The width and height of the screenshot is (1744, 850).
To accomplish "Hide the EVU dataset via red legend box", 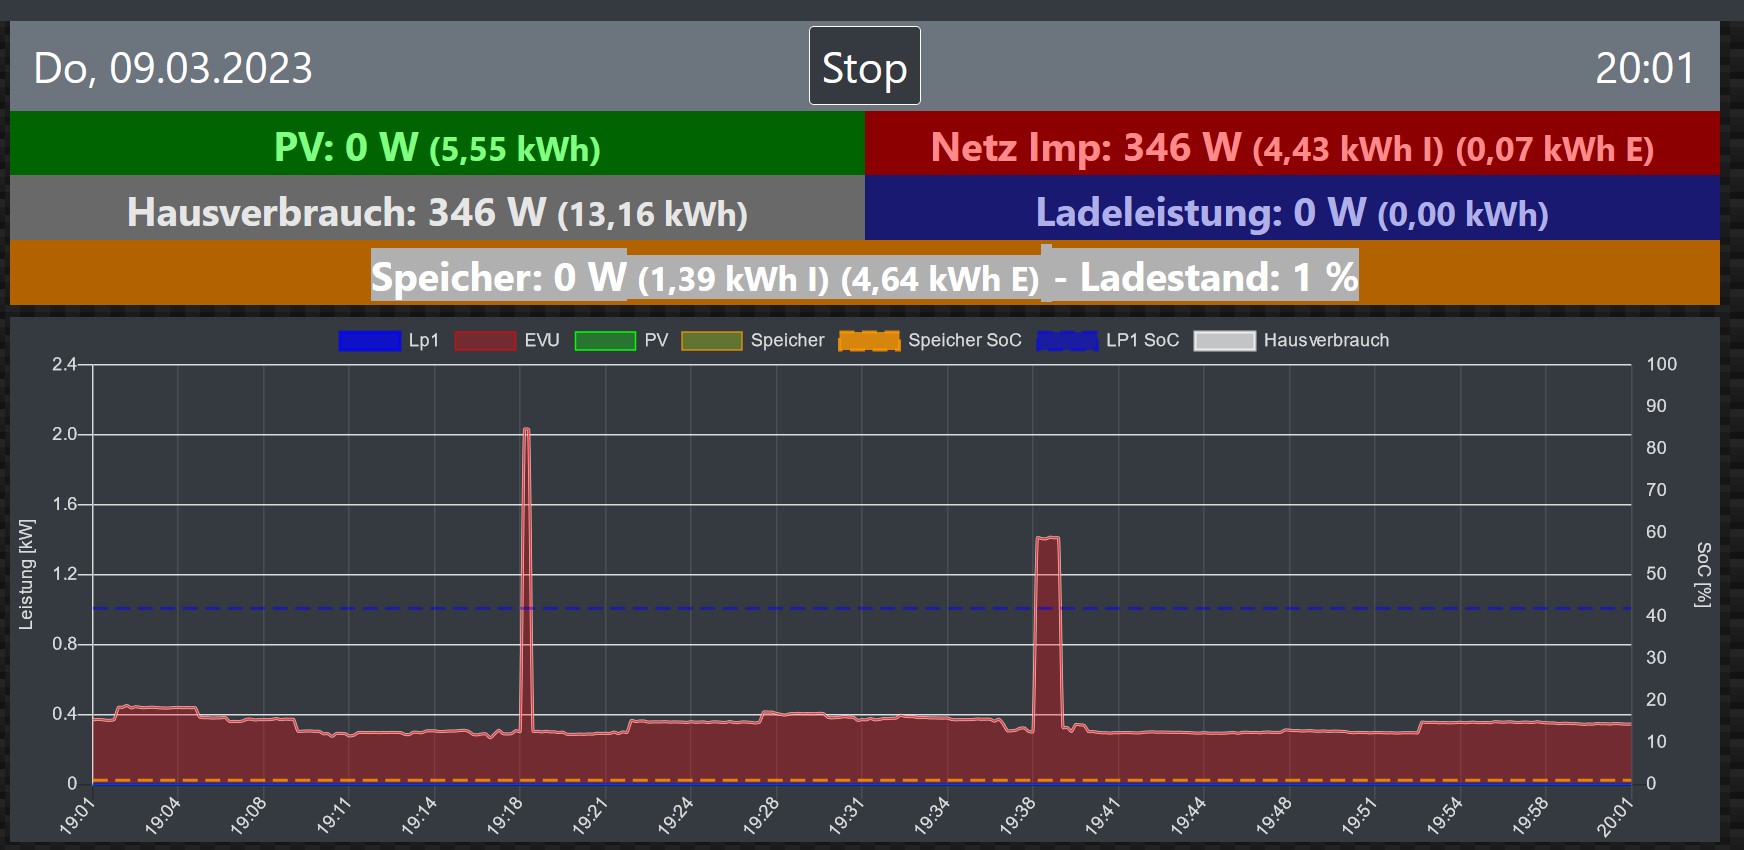I will pyautogui.click(x=485, y=341).
